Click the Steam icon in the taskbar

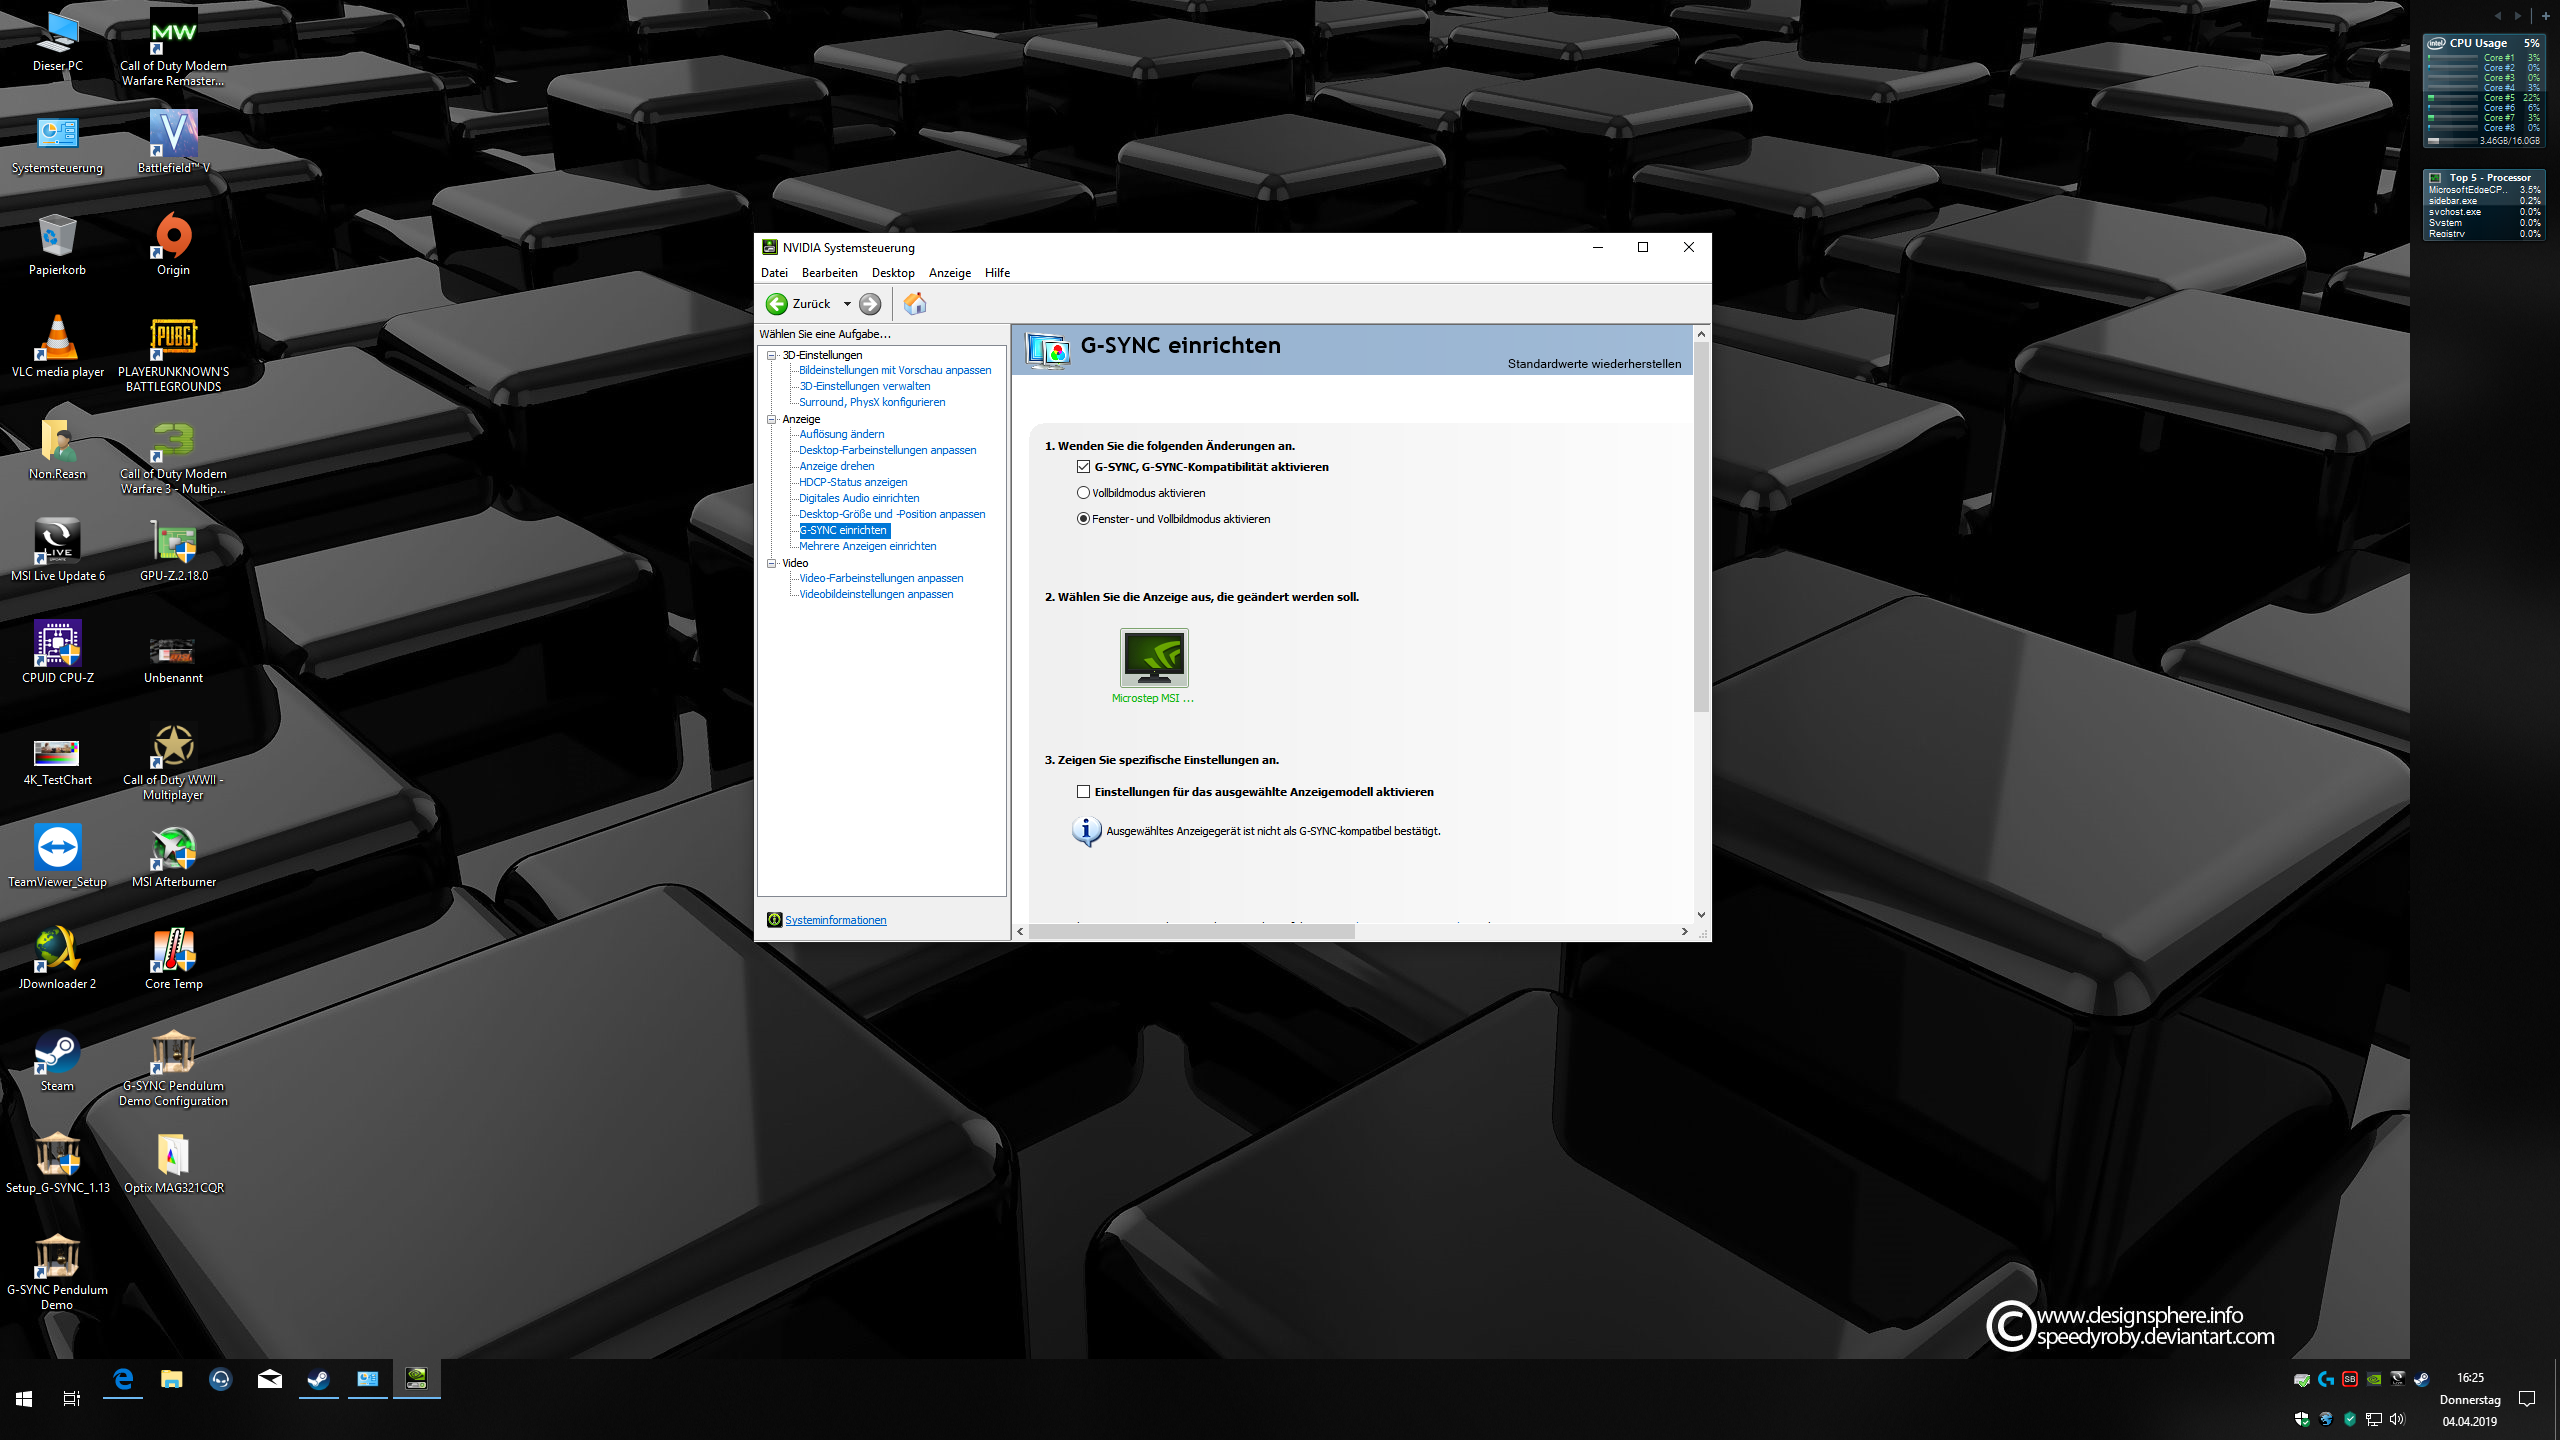pyautogui.click(x=318, y=1380)
